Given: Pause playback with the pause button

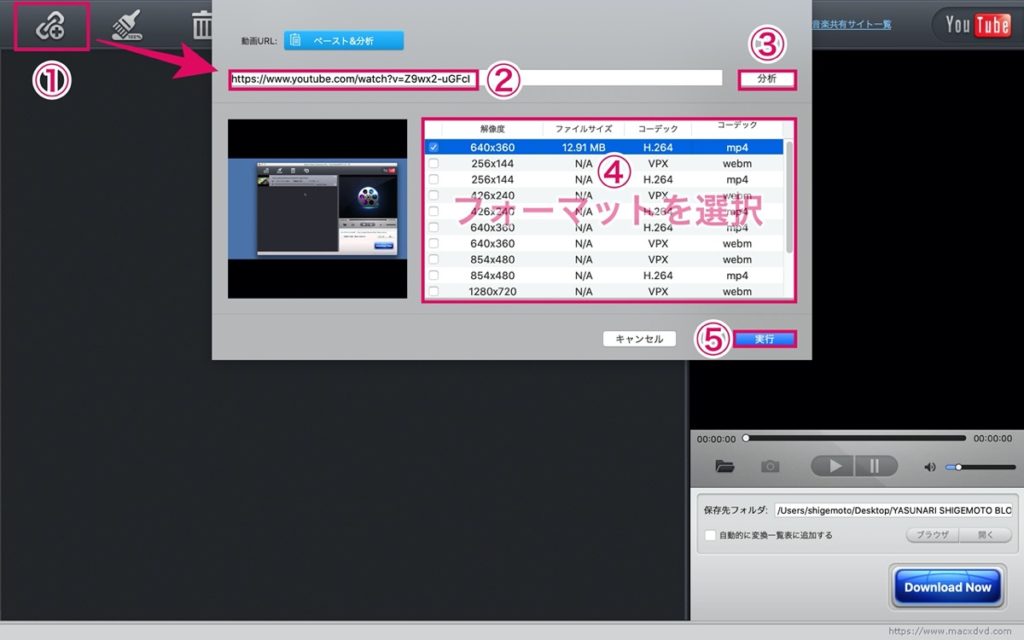Looking at the screenshot, I should pyautogui.click(x=875, y=466).
